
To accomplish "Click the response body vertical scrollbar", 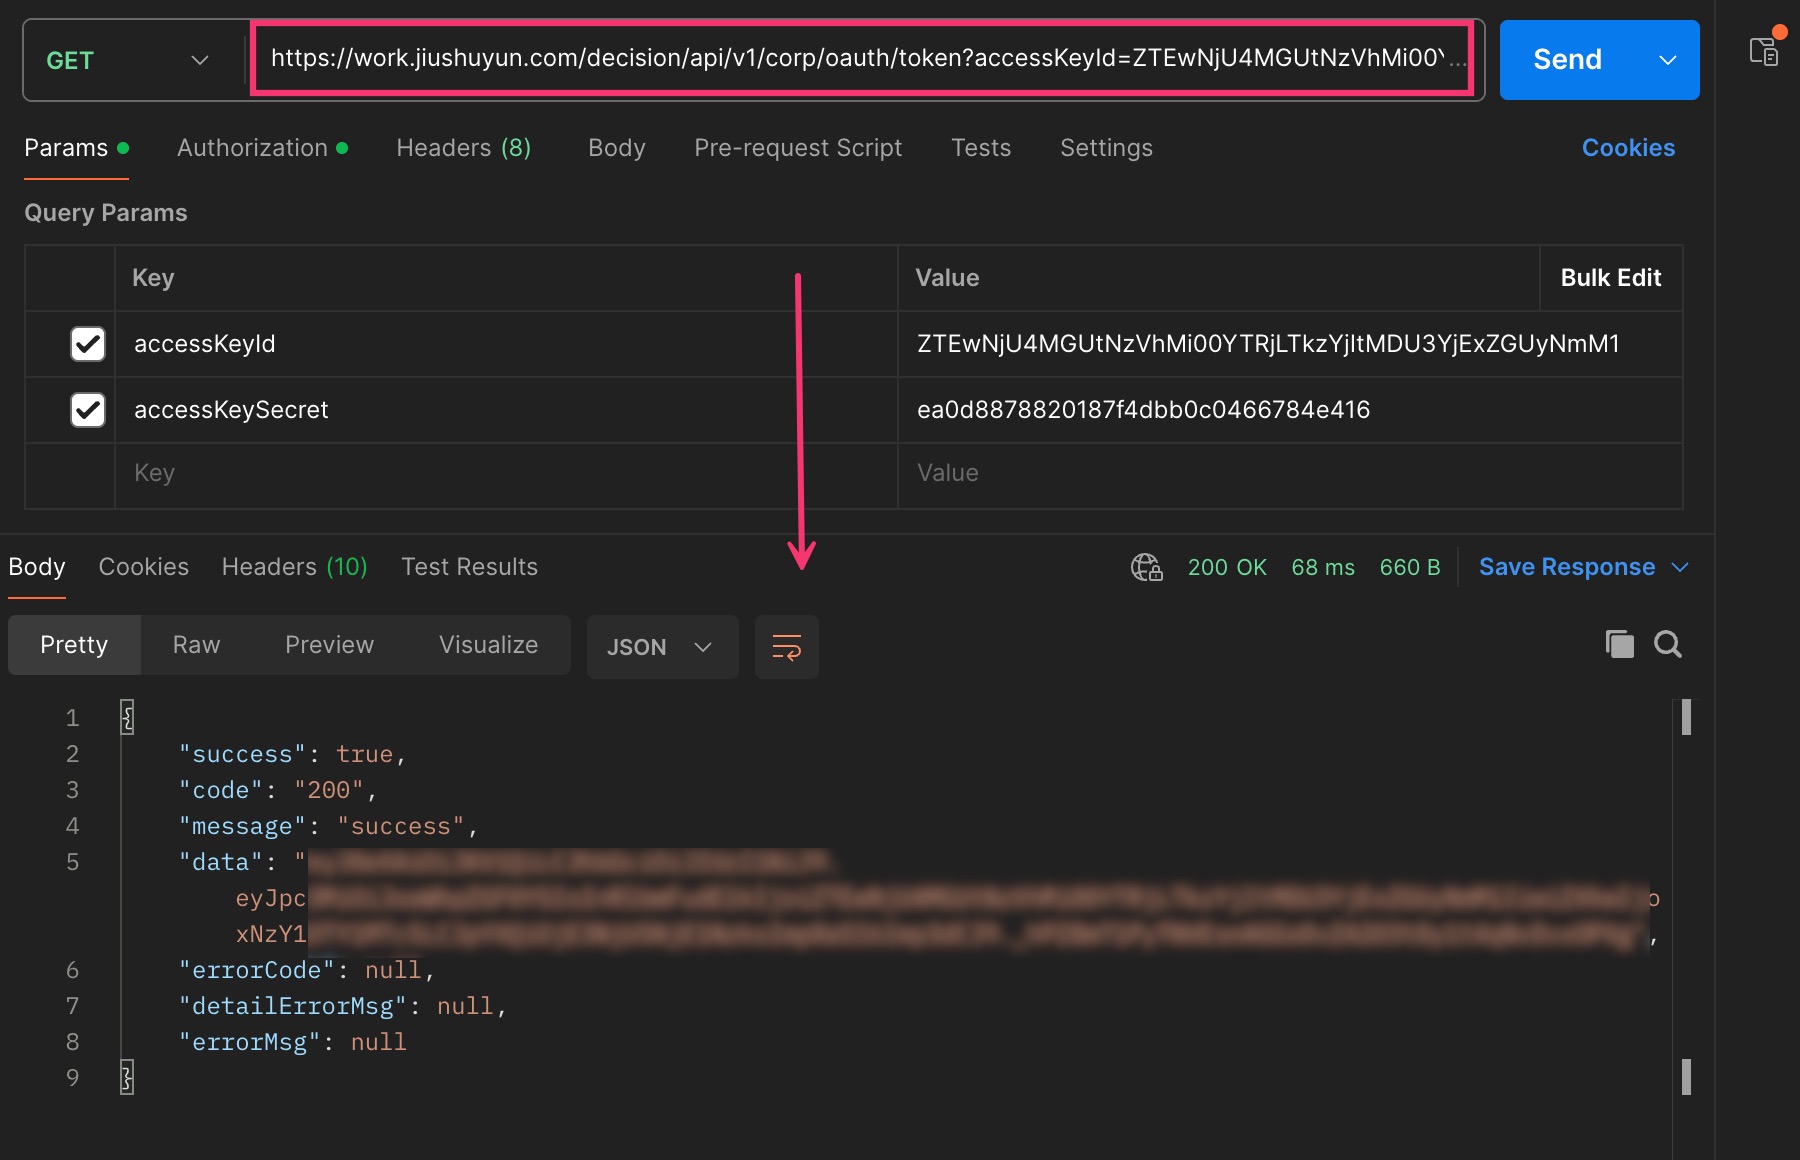I will (x=1686, y=897).
